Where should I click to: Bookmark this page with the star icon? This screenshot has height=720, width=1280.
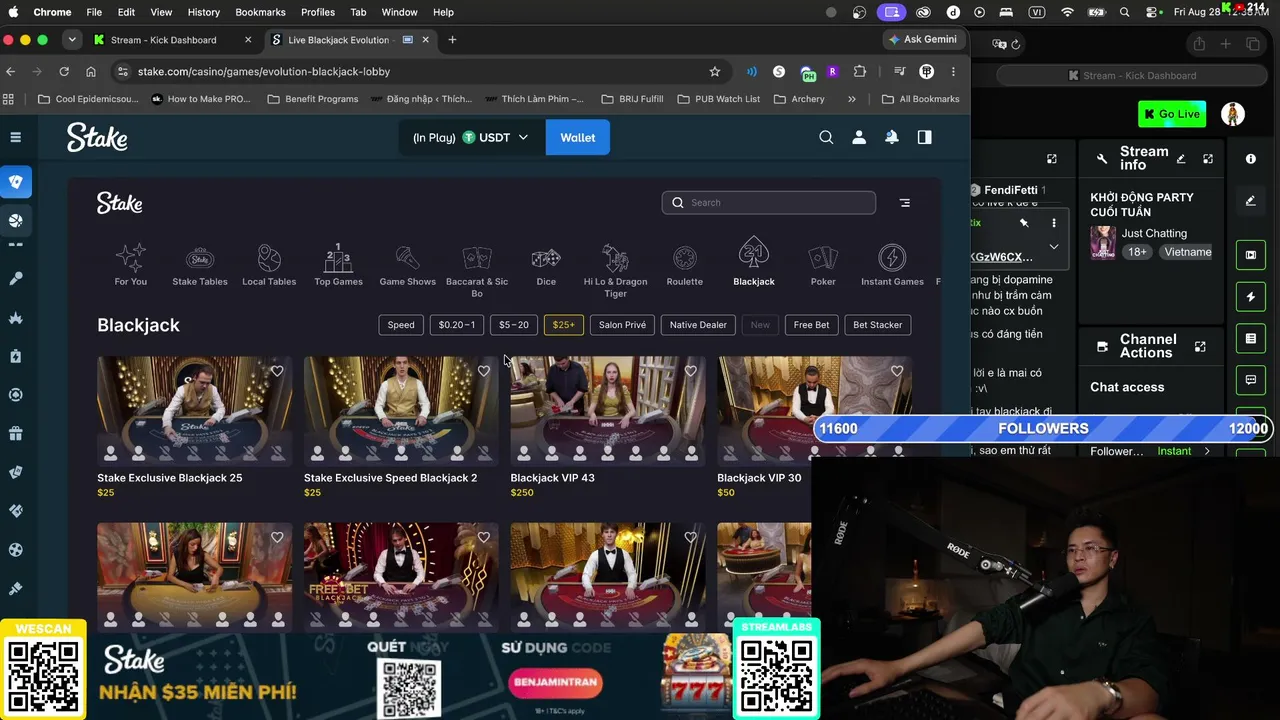tap(715, 72)
